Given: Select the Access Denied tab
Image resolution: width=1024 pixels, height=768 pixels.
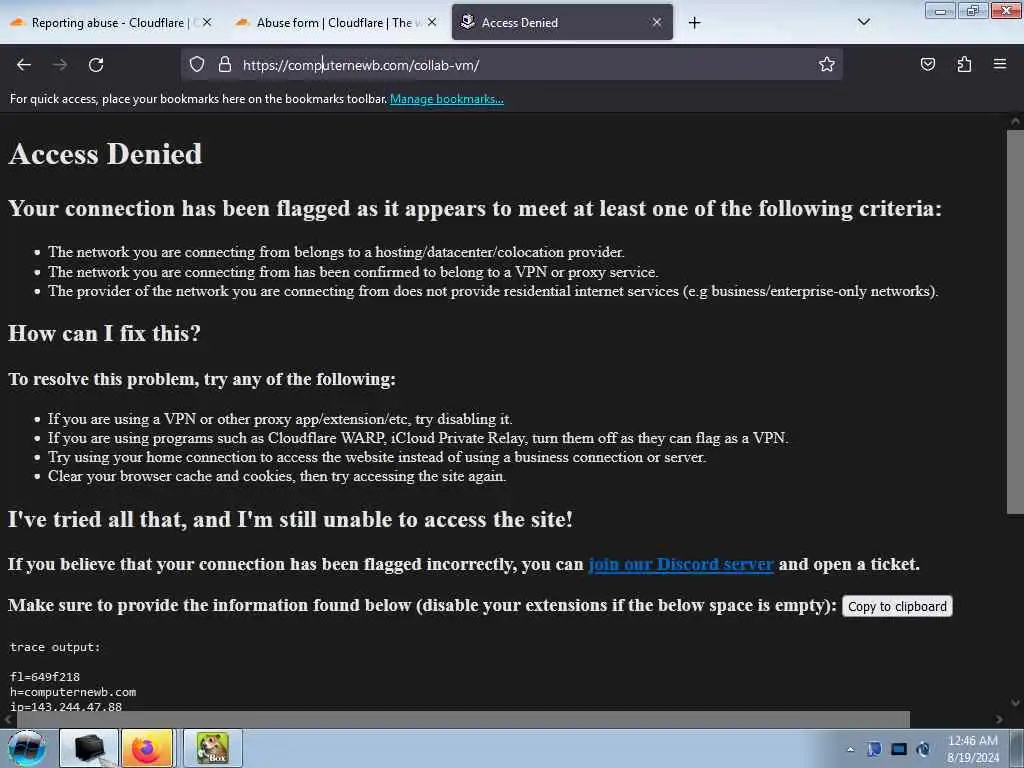Looking at the screenshot, I should [562, 22].
